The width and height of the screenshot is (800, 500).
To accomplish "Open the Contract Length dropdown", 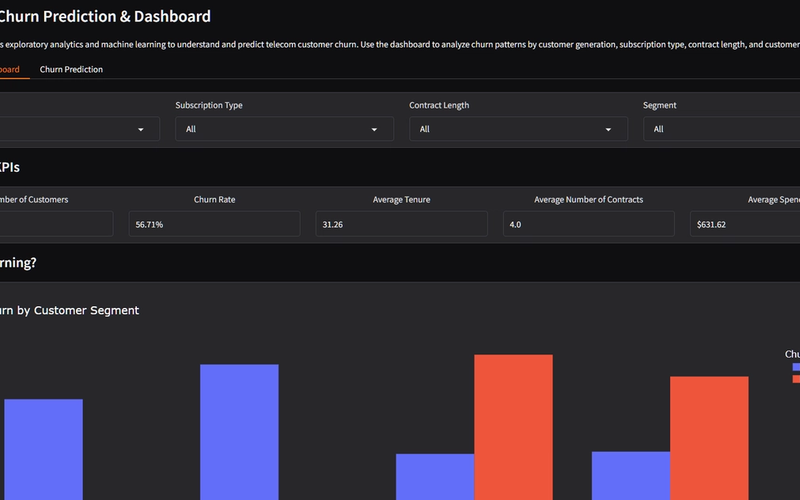I will pos(518,129).
